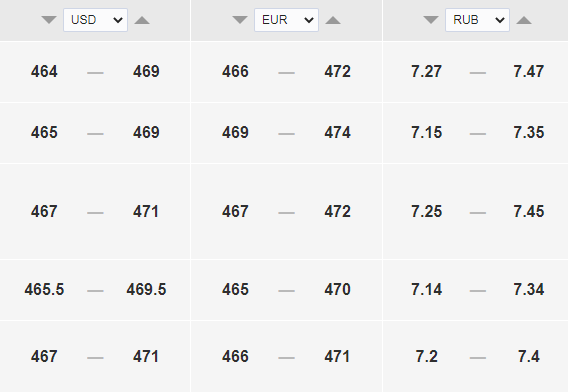Image resolution: width=568 pixels, height=392 pixels.
Task: Sort RUB column ascending with up arrow
Action: pyautogui.click(x=524, y=20)
